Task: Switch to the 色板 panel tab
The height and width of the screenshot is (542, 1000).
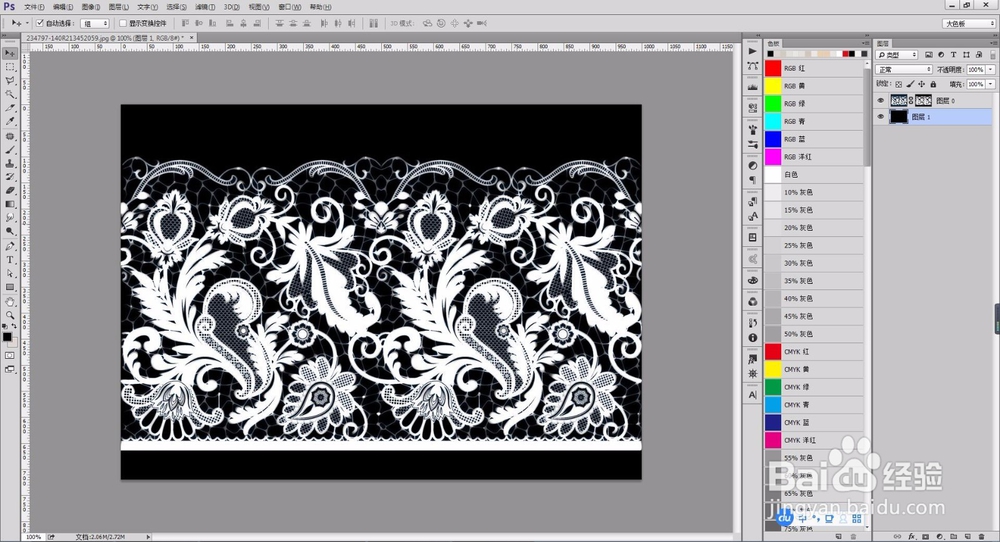Action: 774,43
